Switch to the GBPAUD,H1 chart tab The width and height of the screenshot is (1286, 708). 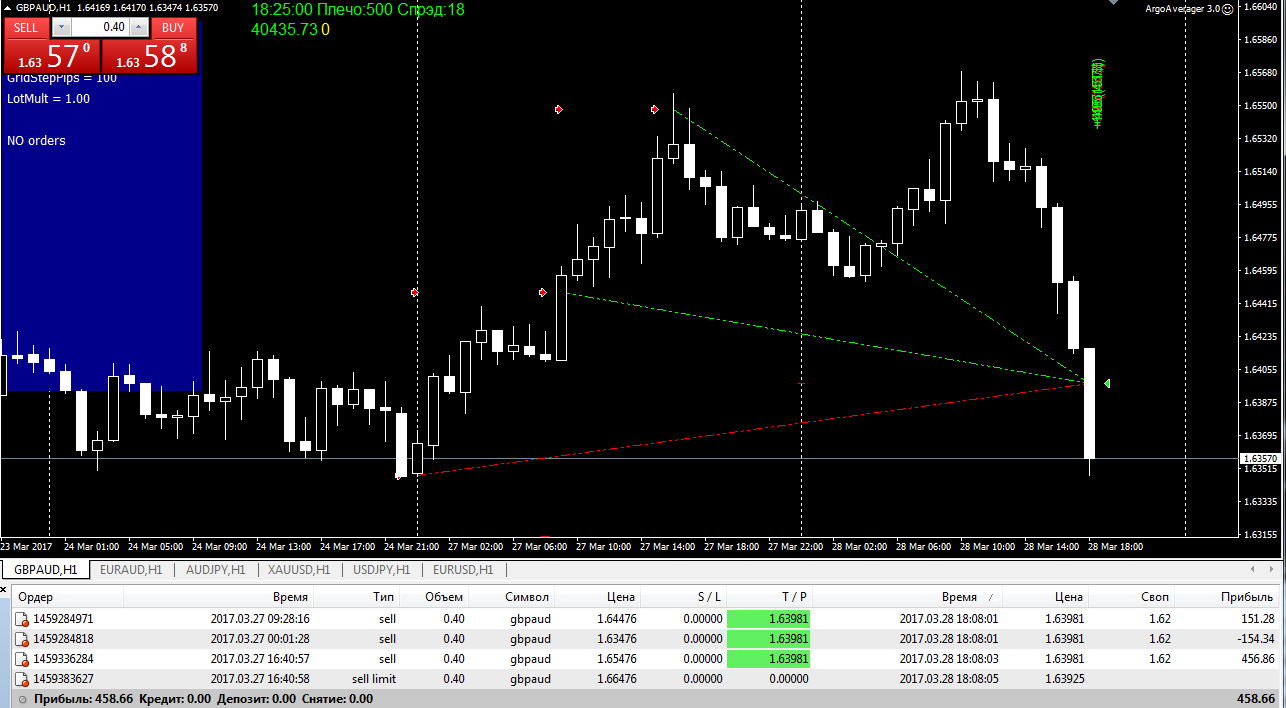click(46, 570)
